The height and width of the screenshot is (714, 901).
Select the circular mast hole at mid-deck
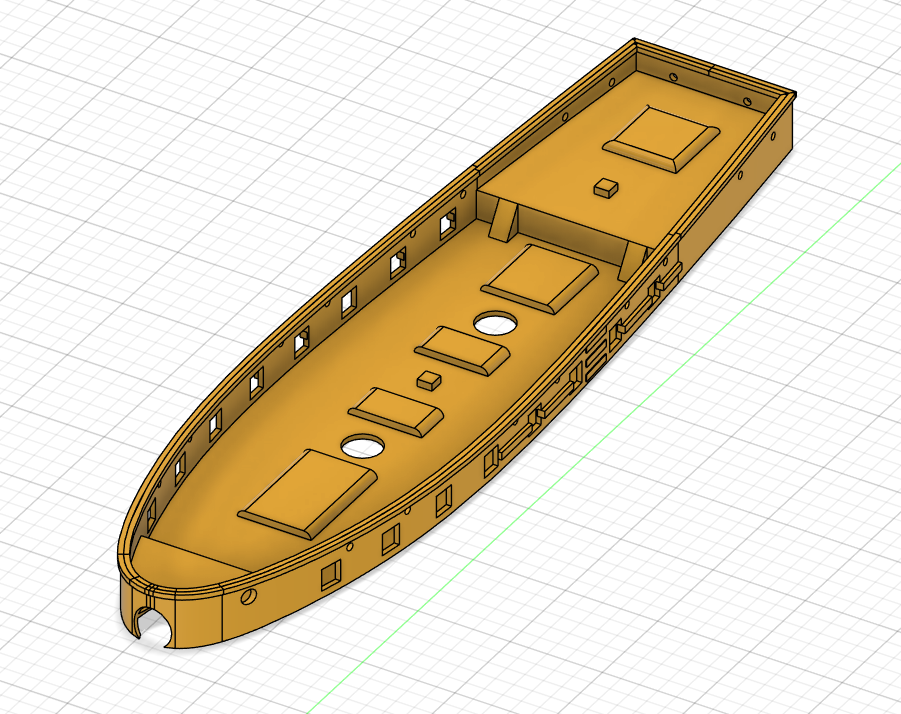(x=495, y=323)
